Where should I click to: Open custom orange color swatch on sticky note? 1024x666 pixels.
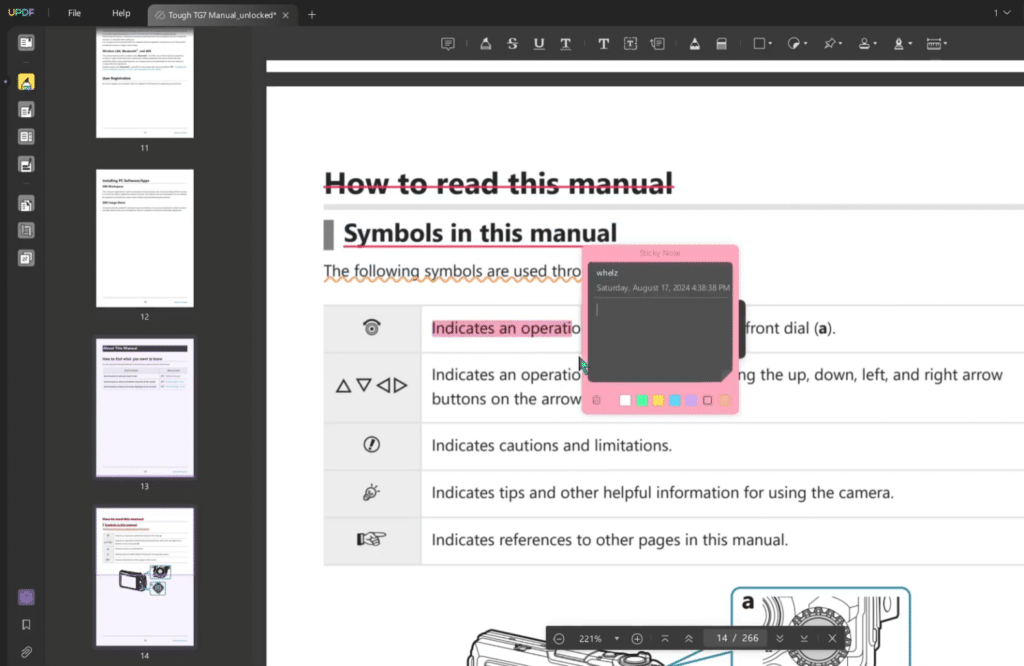click(724, 400)
